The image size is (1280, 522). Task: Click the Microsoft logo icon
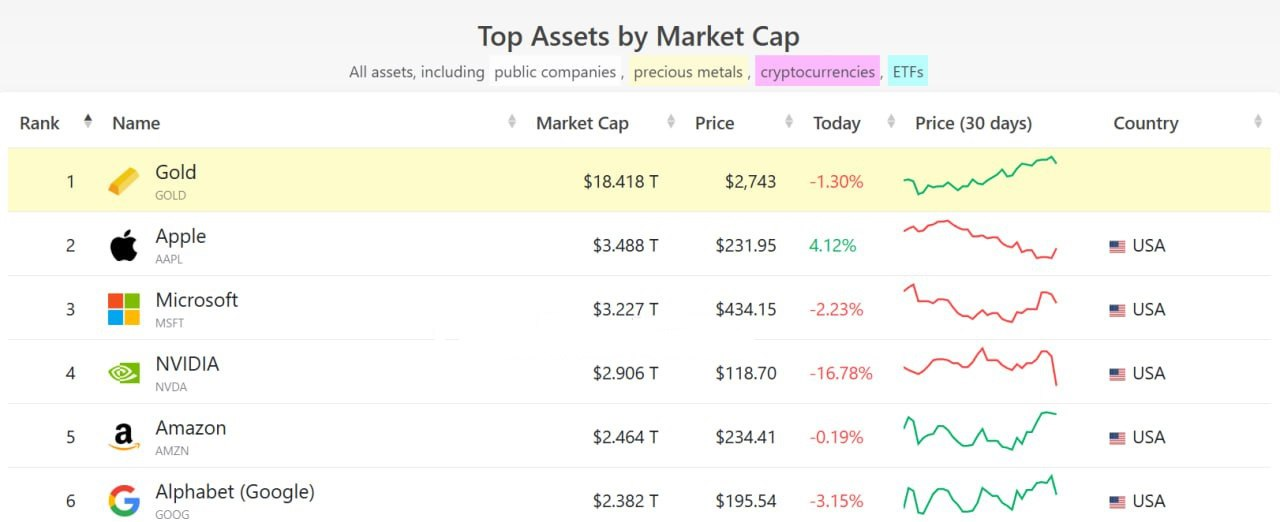tap(124, 309)
